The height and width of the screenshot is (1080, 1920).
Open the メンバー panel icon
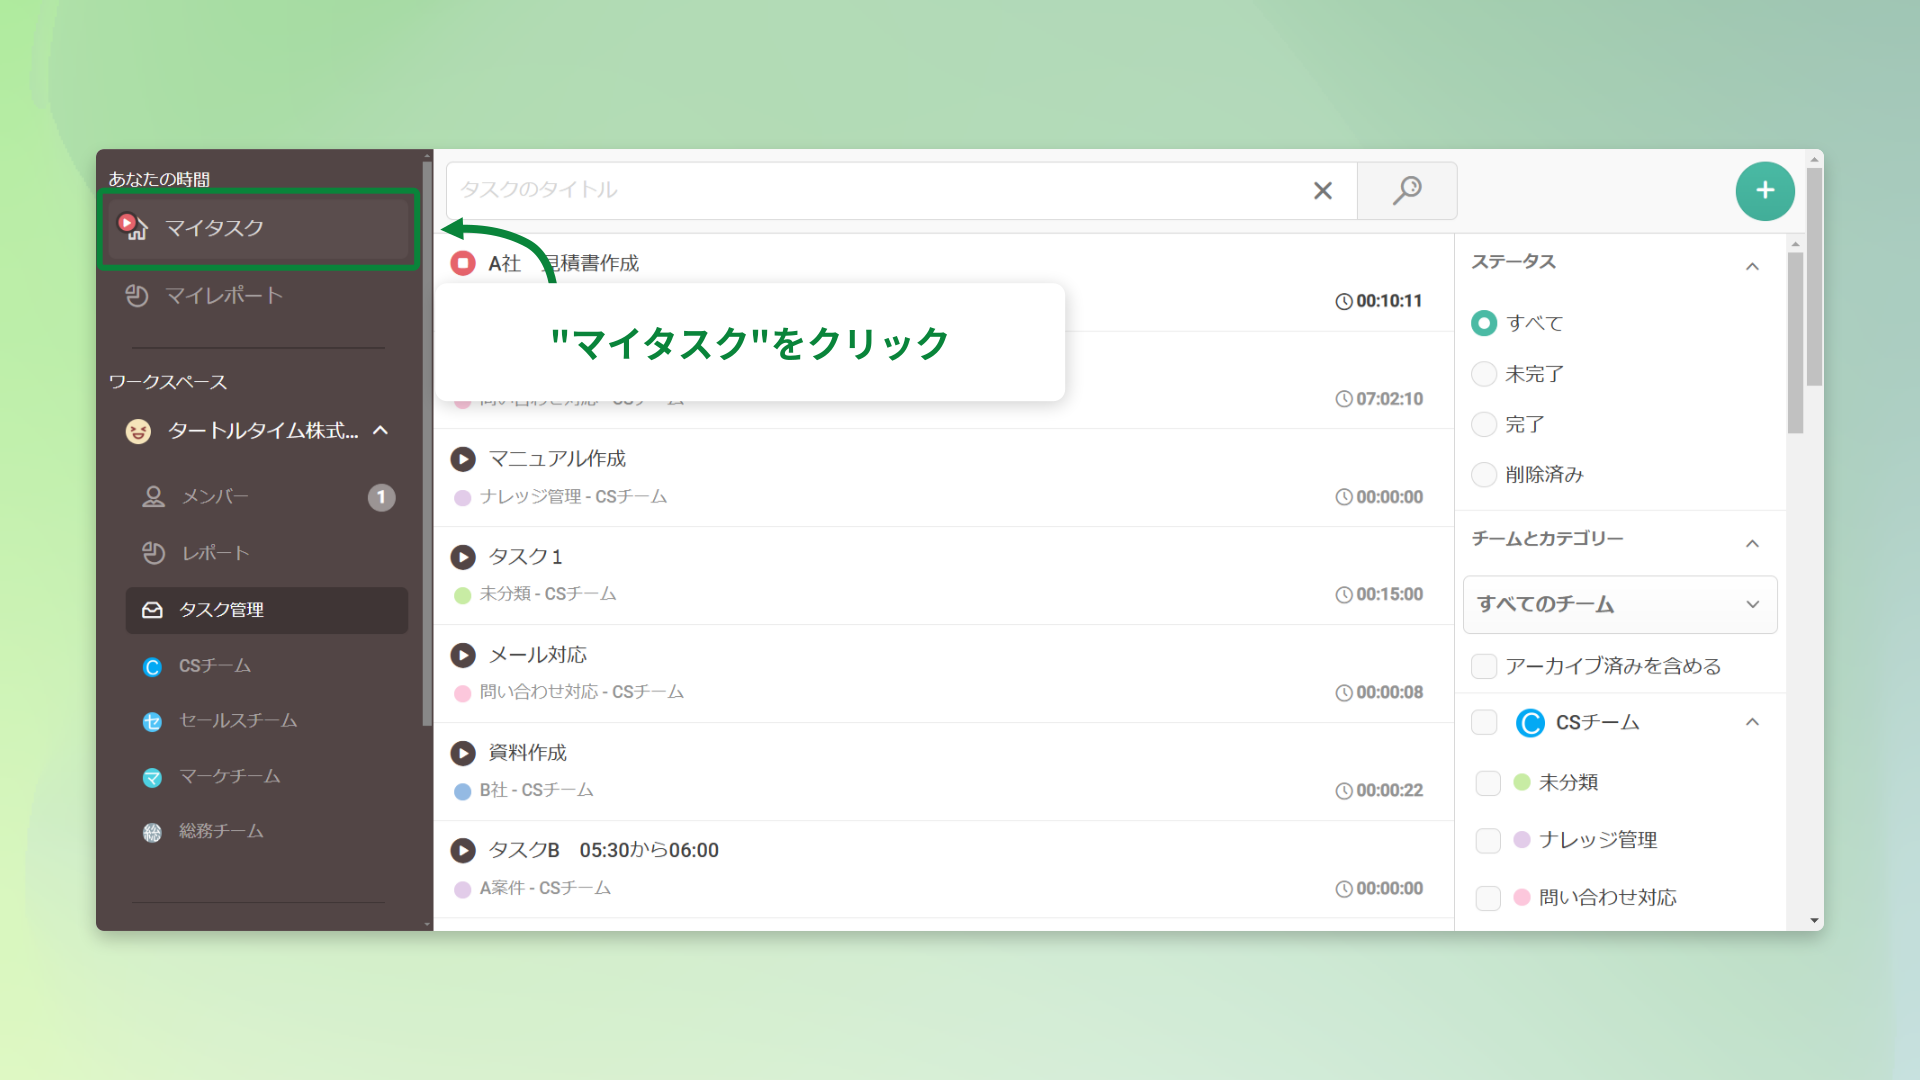[x=152, y=497]
